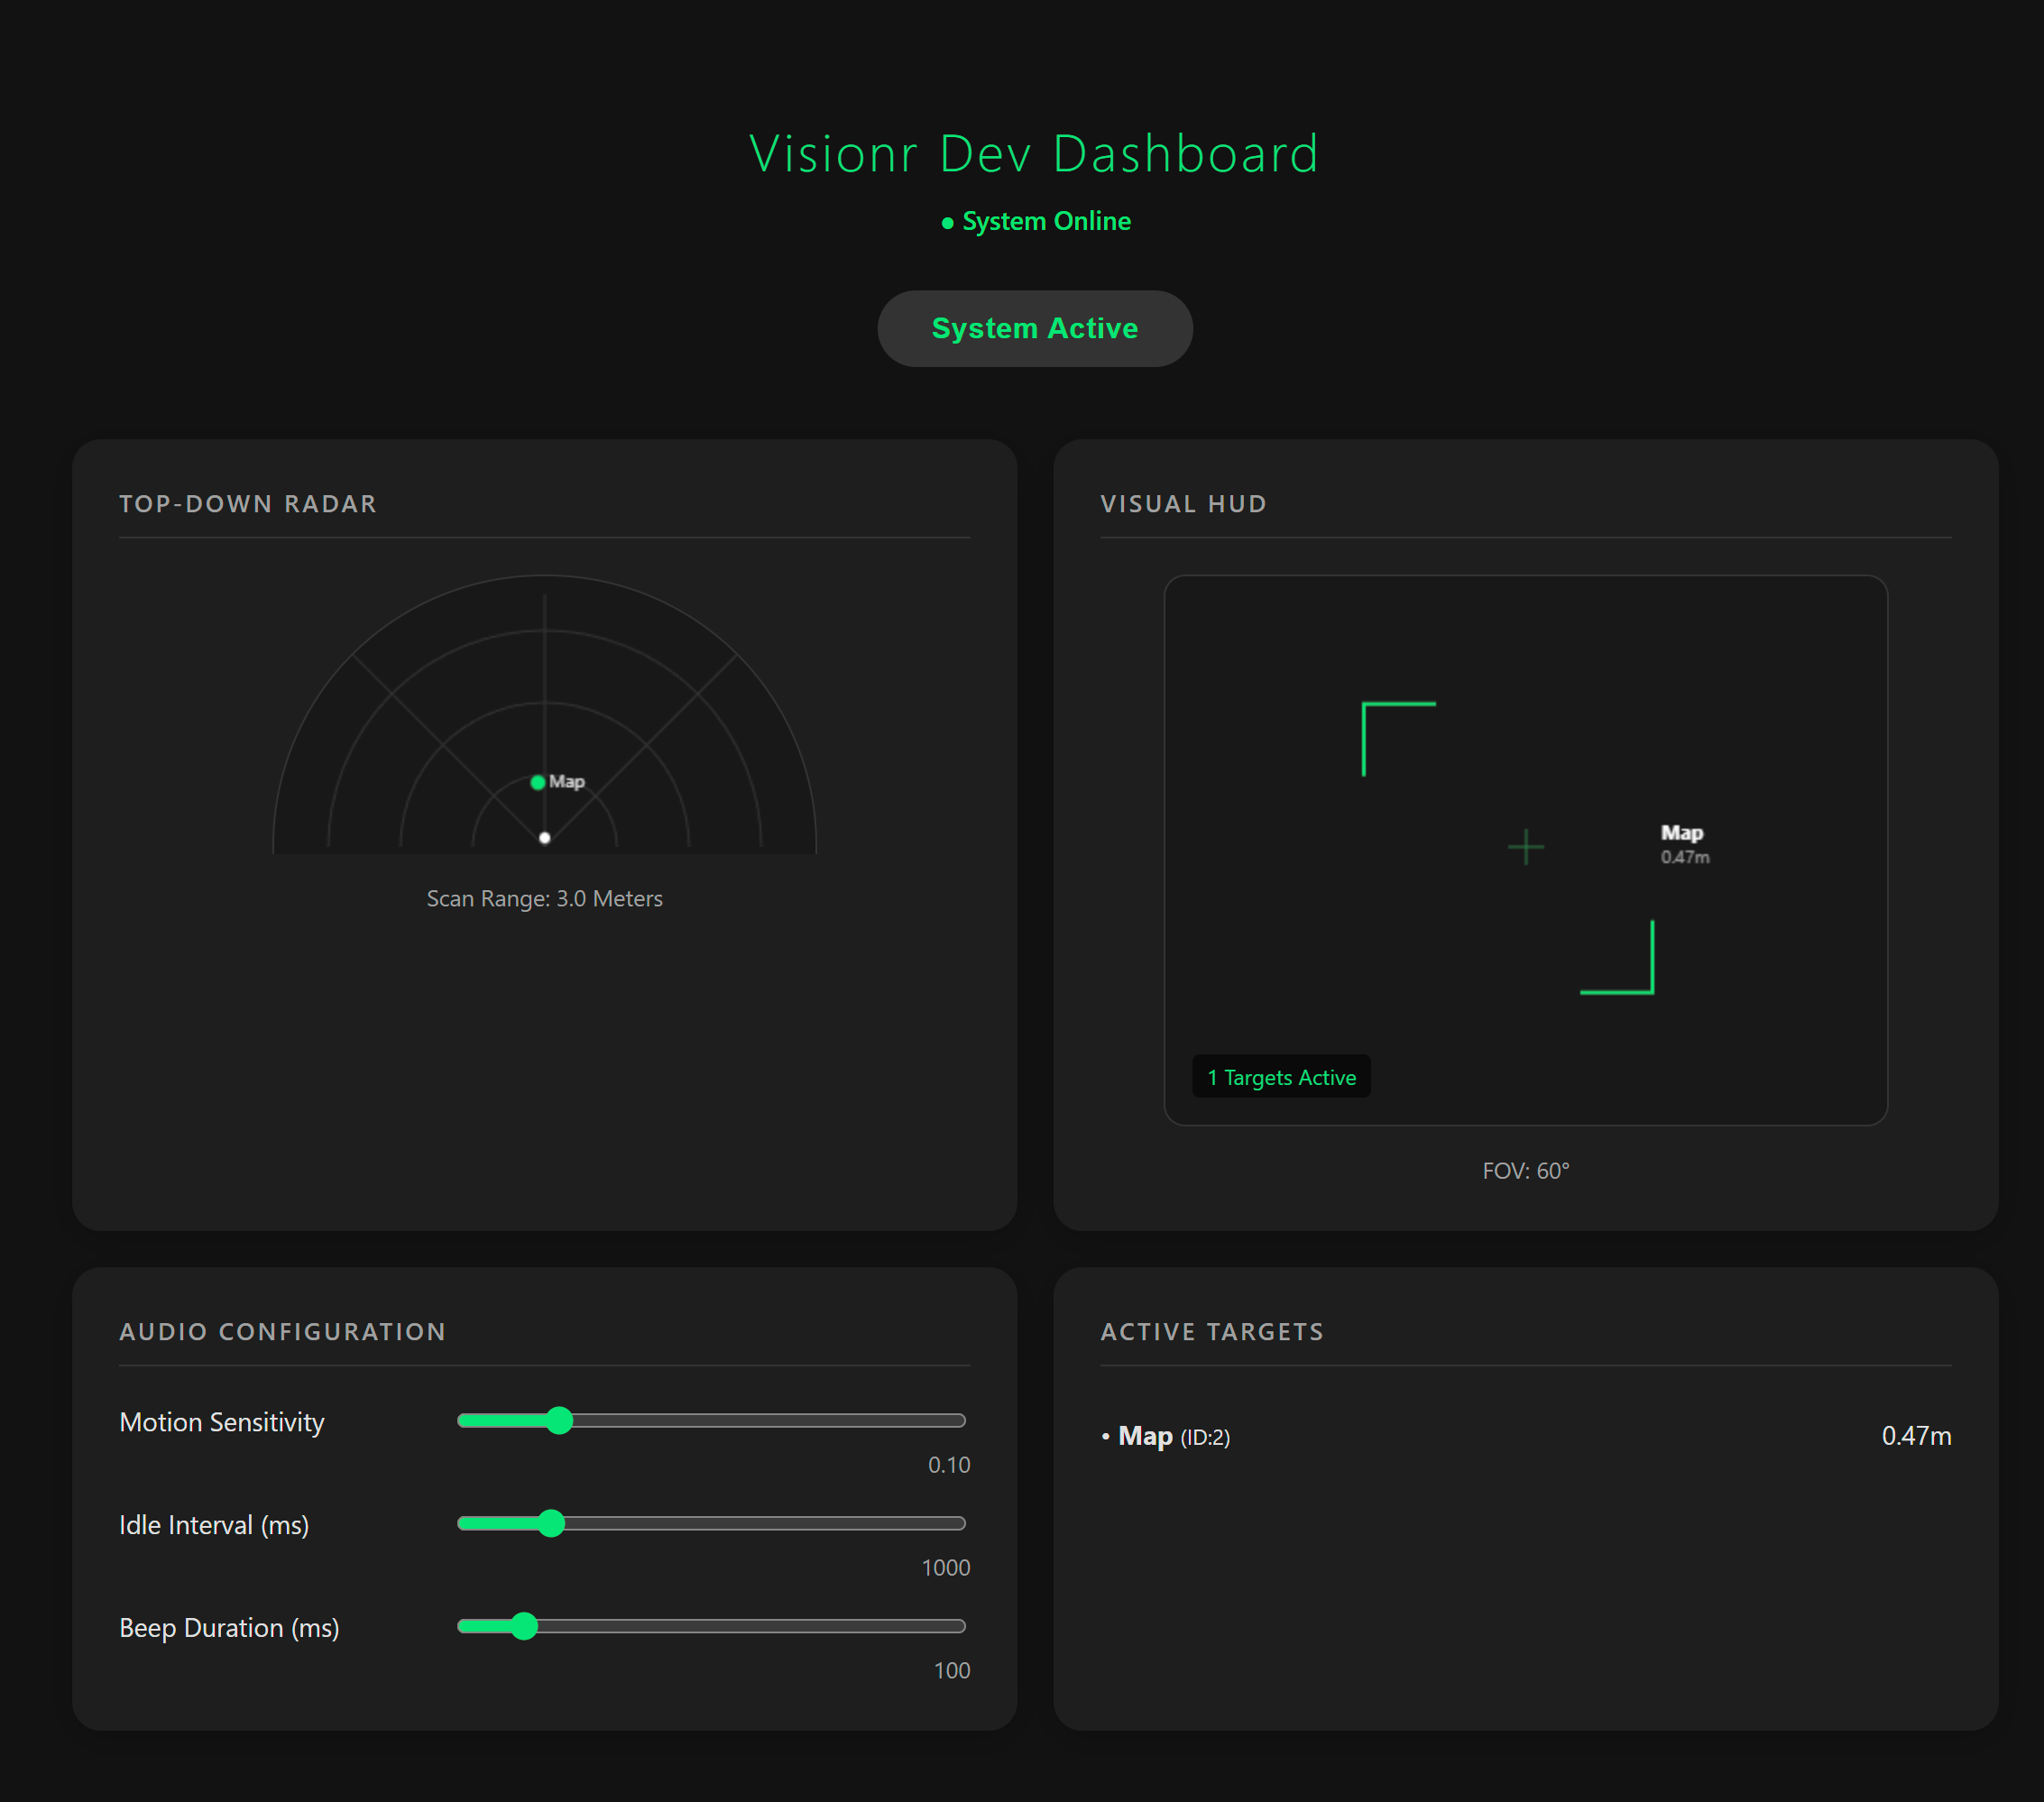Click the HUD center crosshair
2044x1802 pixels.
tap(1525, 847)
